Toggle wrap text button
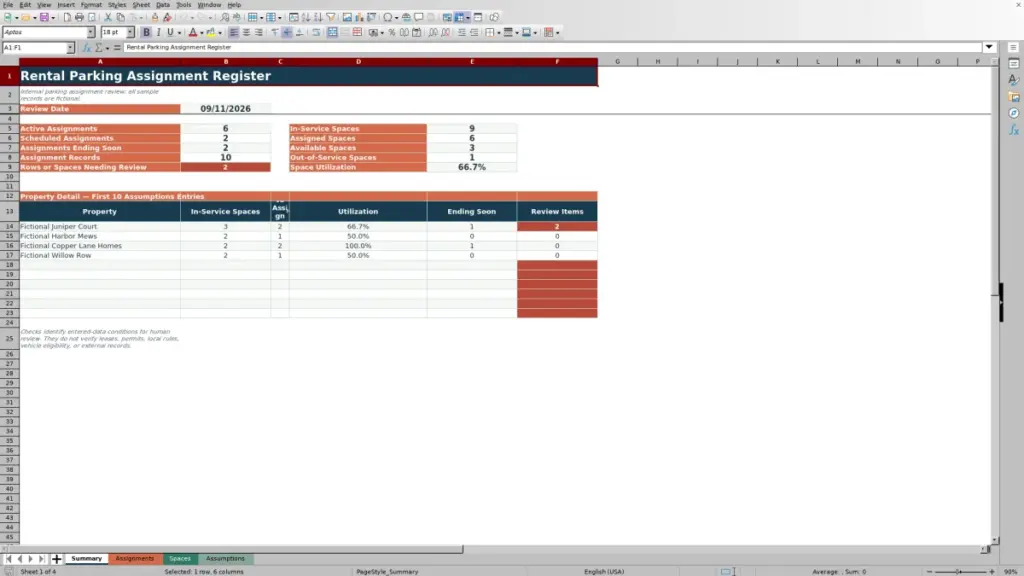Viewport: 1024px width, 576px height. pos(316,32)
